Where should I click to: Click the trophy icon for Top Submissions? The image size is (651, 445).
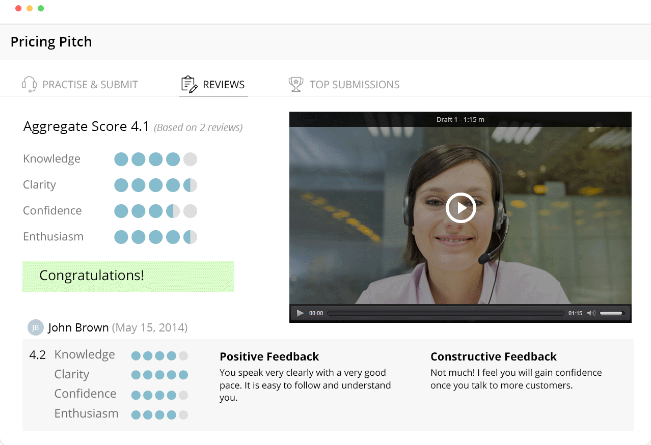[296, 84]
